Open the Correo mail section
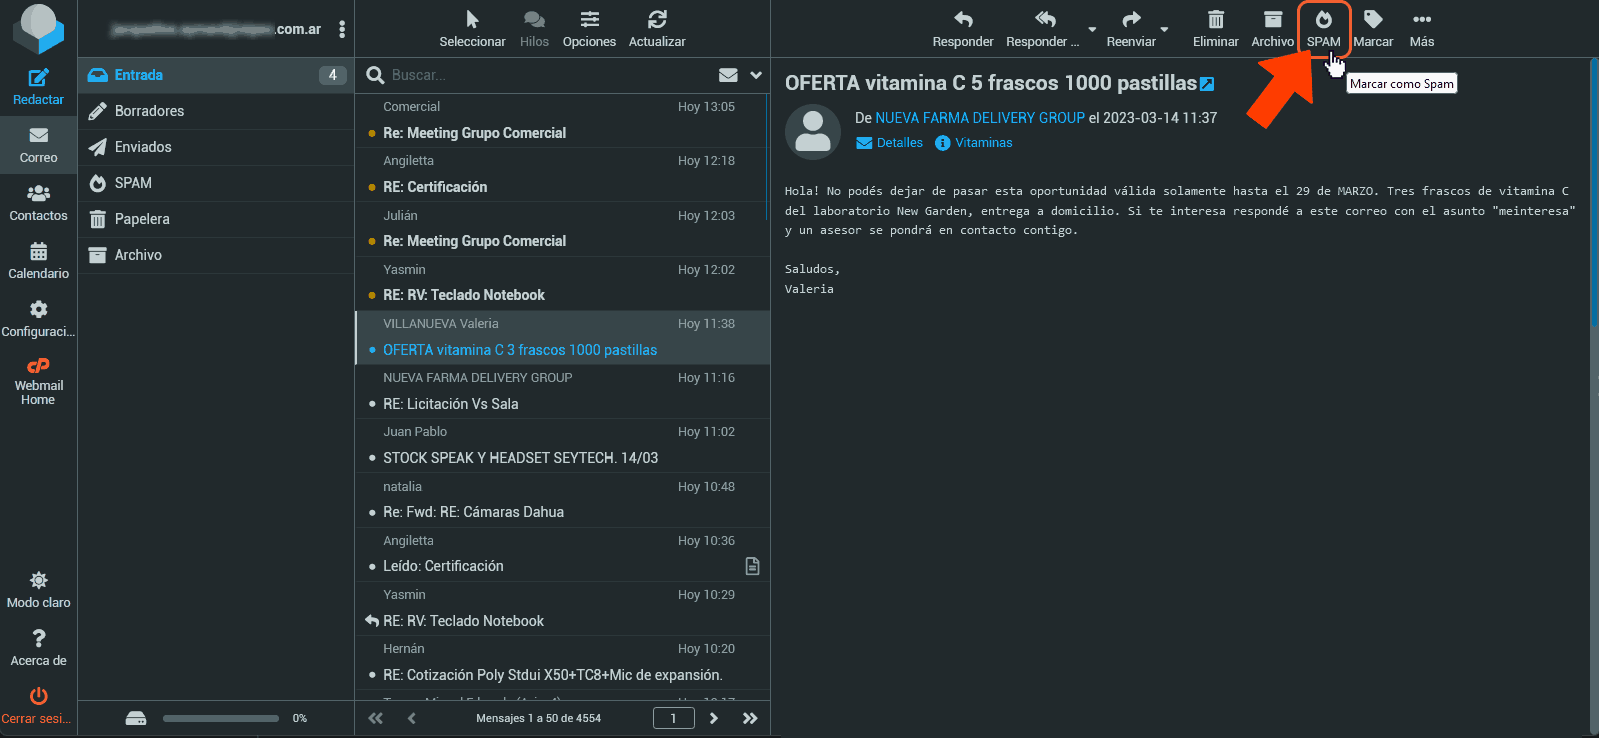This screenshot has width=1599, height=738. tap(38, 145)
